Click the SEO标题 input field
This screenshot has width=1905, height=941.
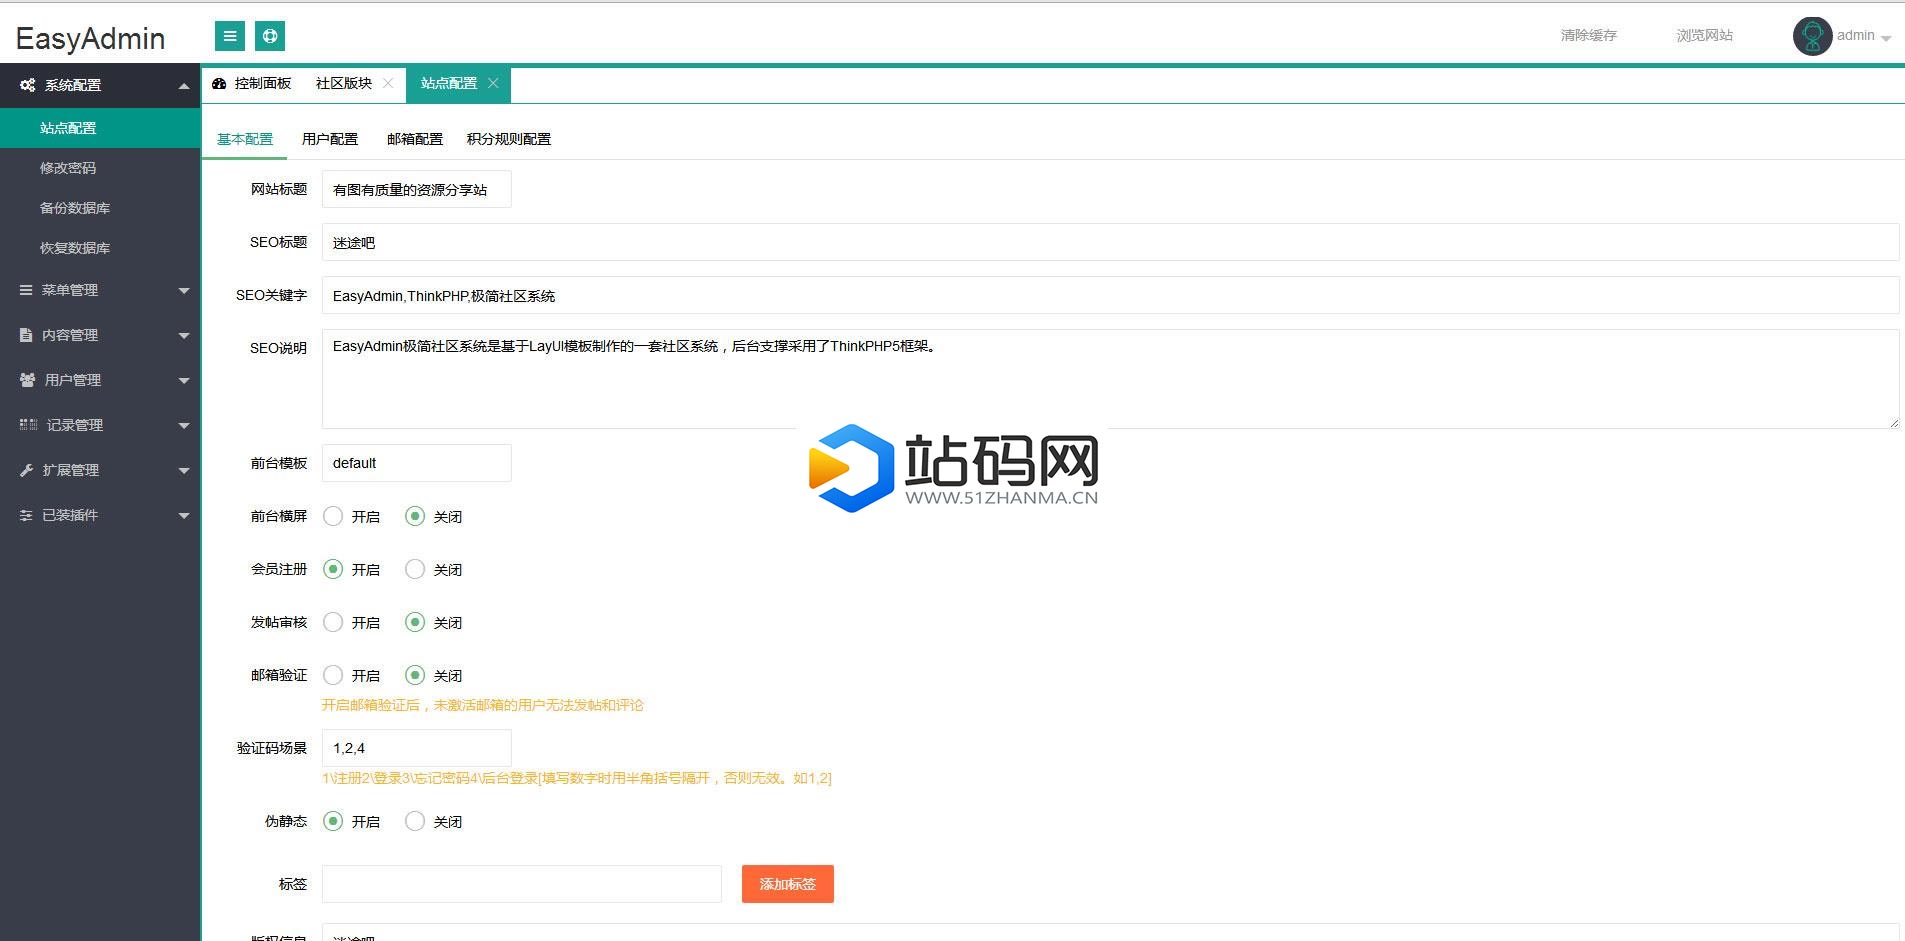pyautogui.click(x=1110, y=242)
